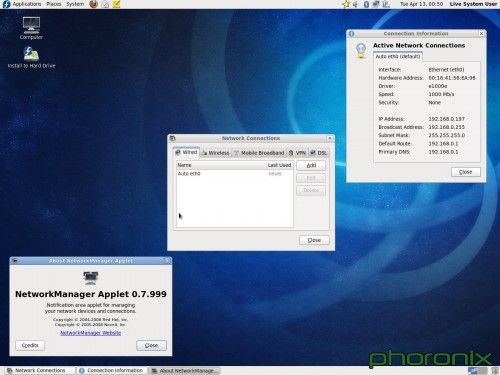Click the Last Used column header

click(x=280, y=165)
